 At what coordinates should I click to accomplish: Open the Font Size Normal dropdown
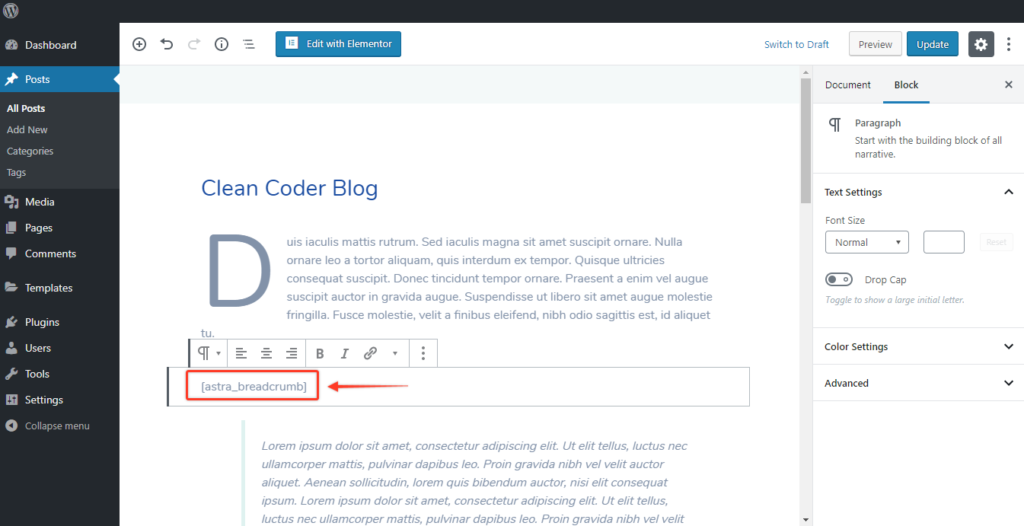click(x=866, y=242)
